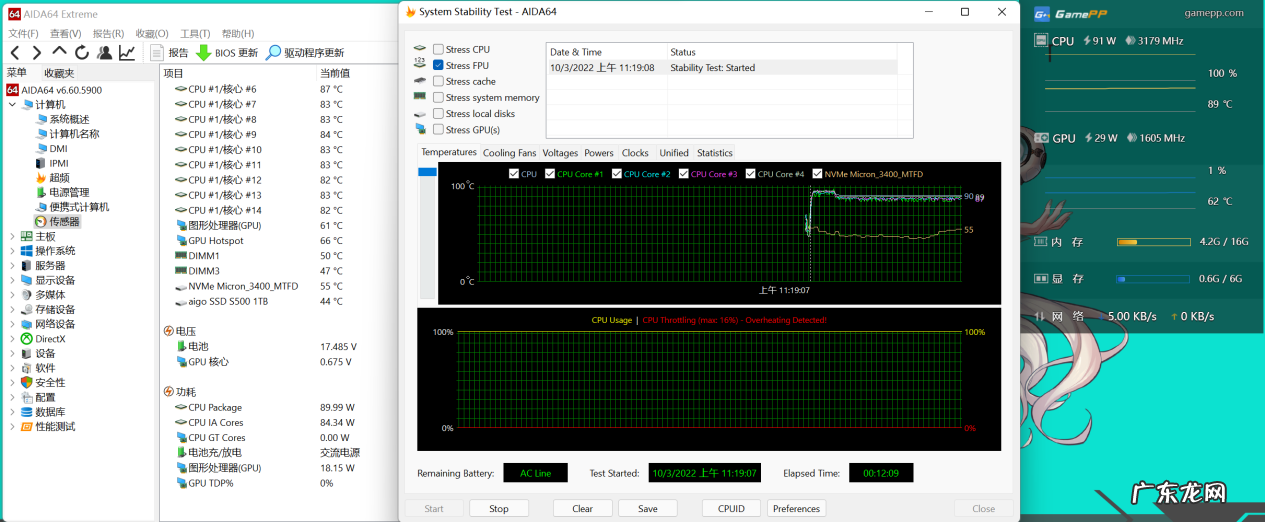The width and height of the screenshot is (1265, 522).
Task: Expand the 主板 tree node
Action: [x=13, y=237]
